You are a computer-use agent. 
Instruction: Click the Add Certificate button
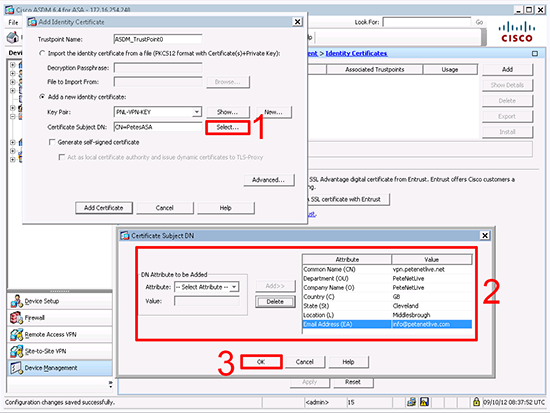pos(104,208)
